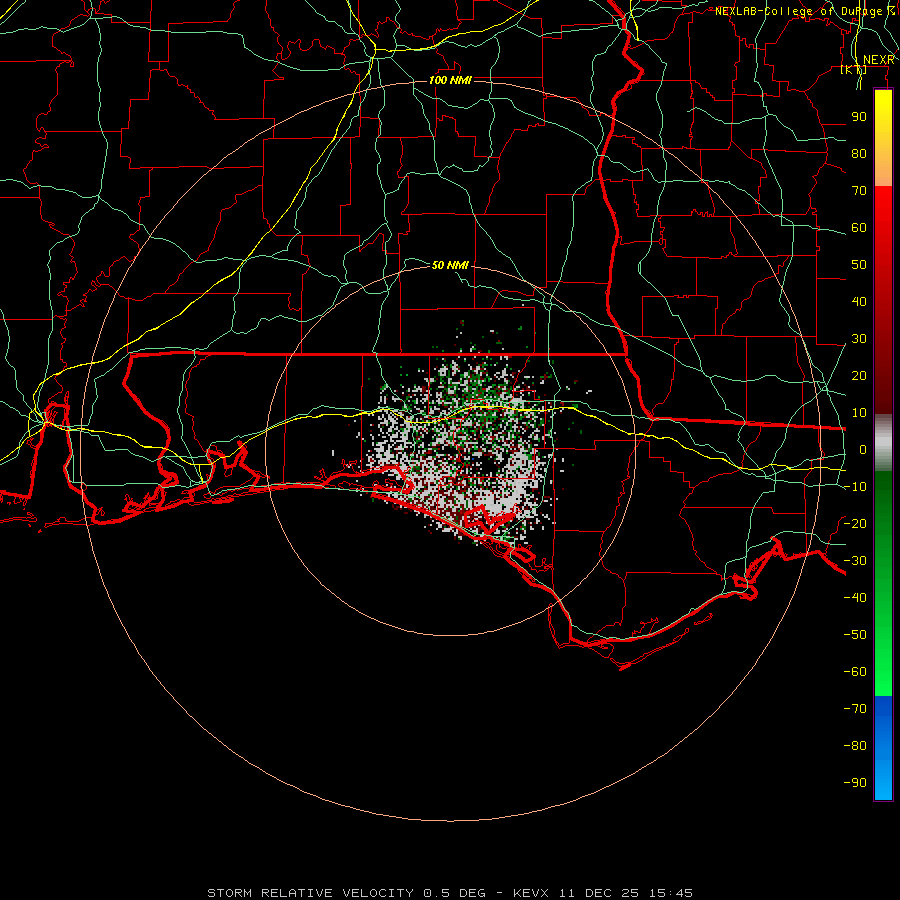Click the bright green segment of color bar
Viewport: 900px width, 900px height.
[883, 660]
